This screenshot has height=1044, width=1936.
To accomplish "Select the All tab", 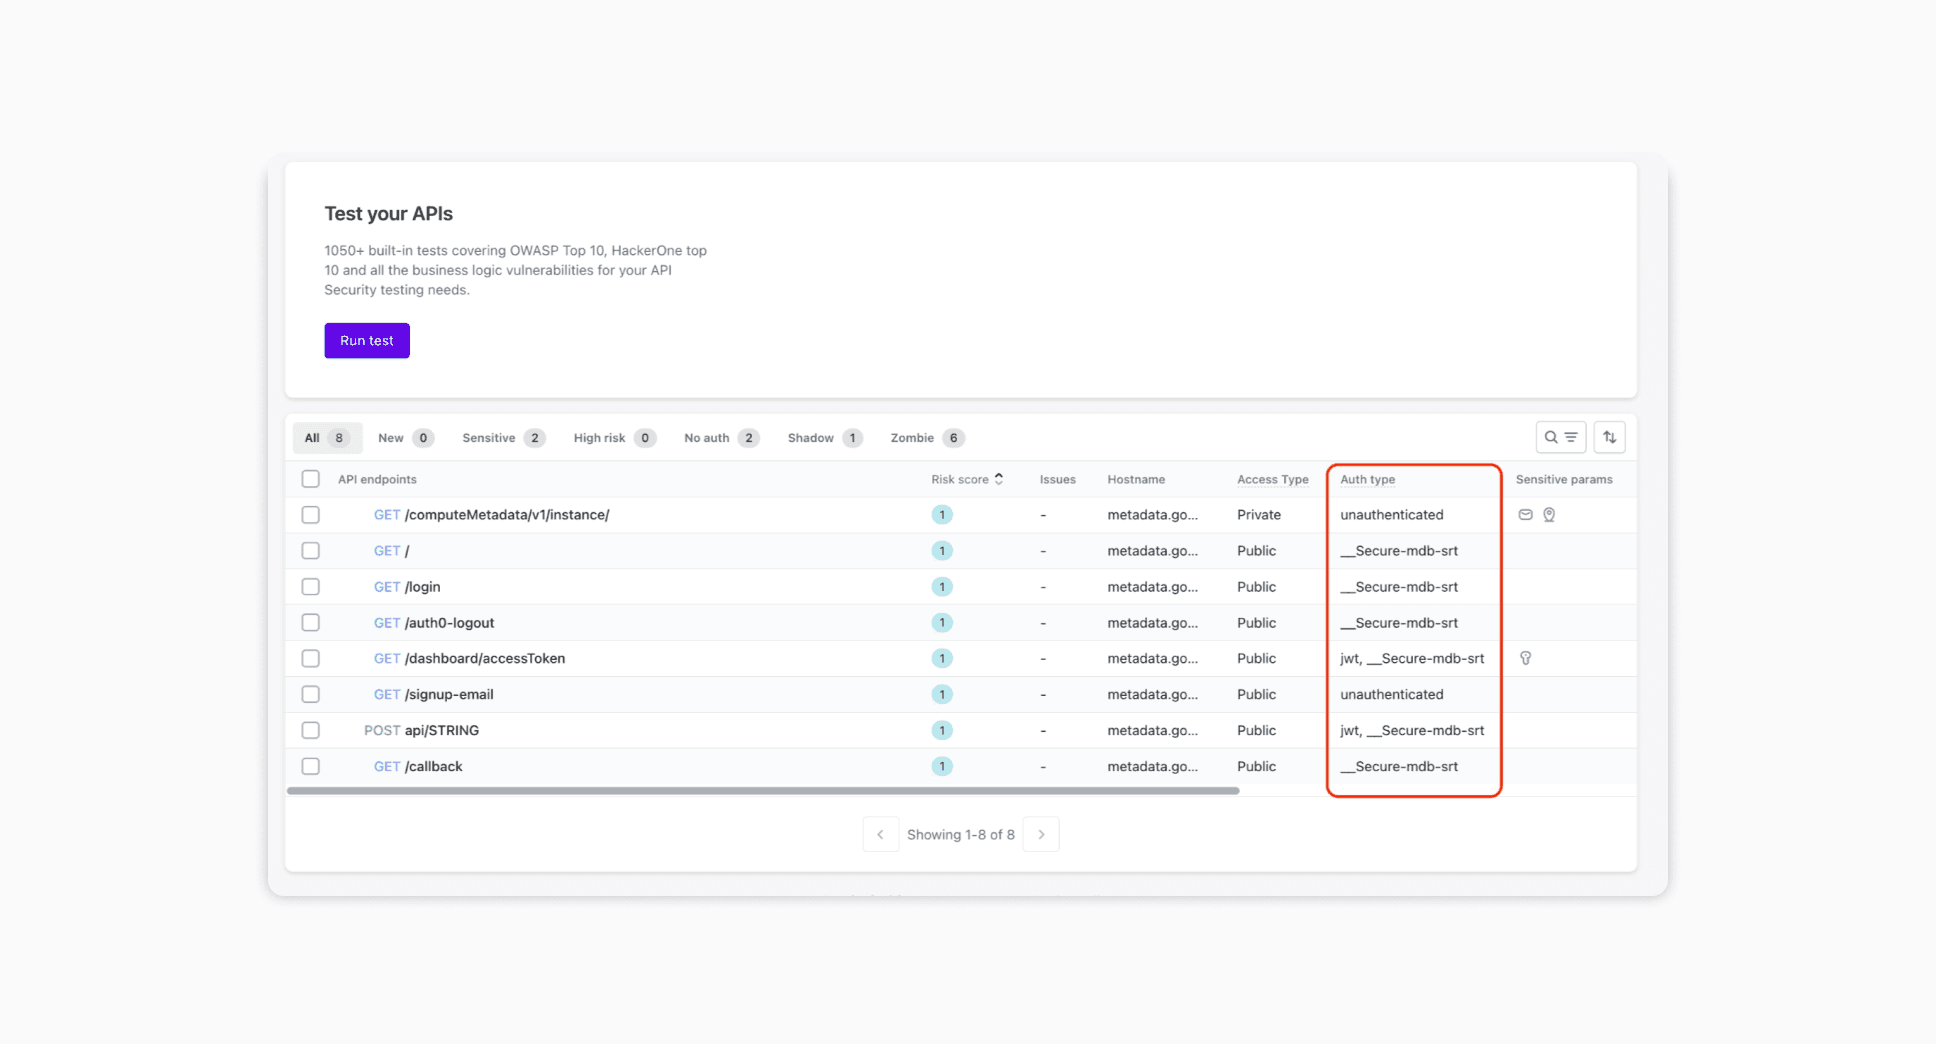I will pyautogui.click(x=327, y=438).
